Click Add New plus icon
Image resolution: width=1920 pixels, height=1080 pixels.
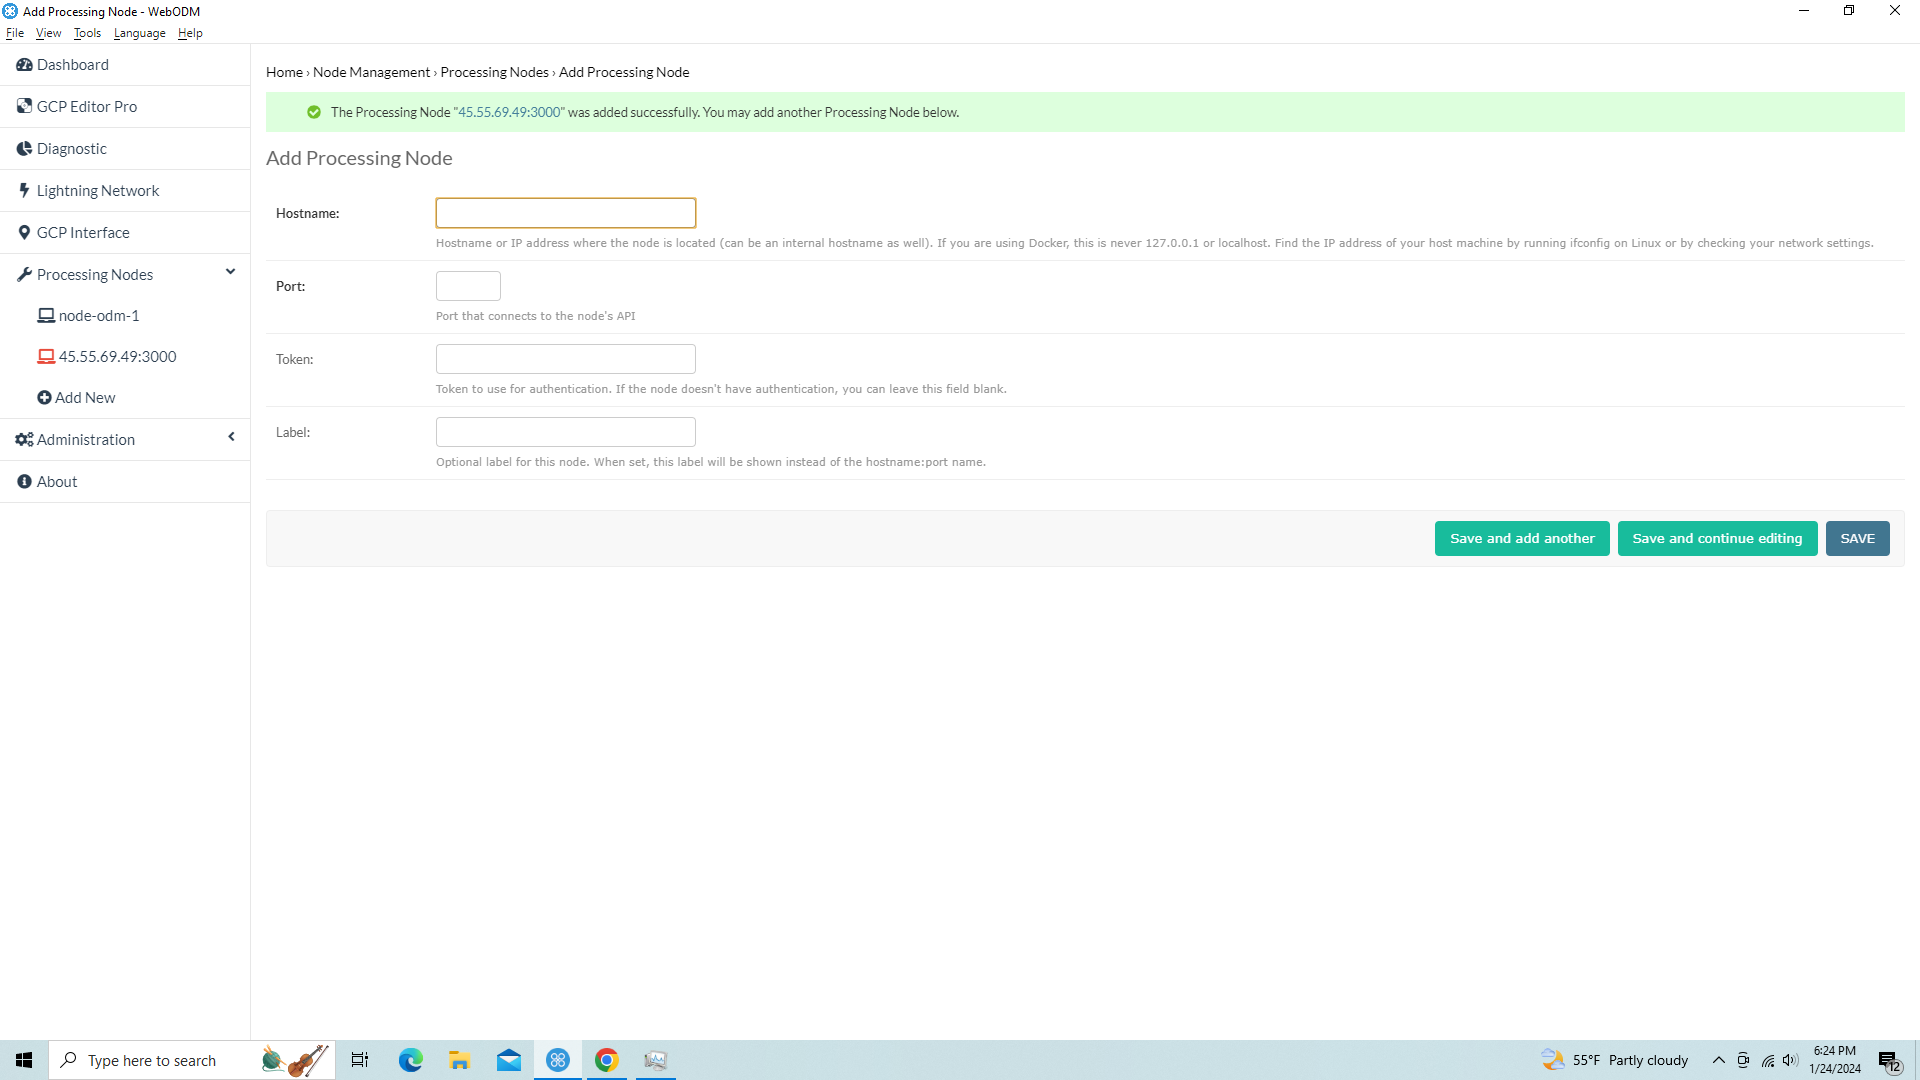coord(44,398)
